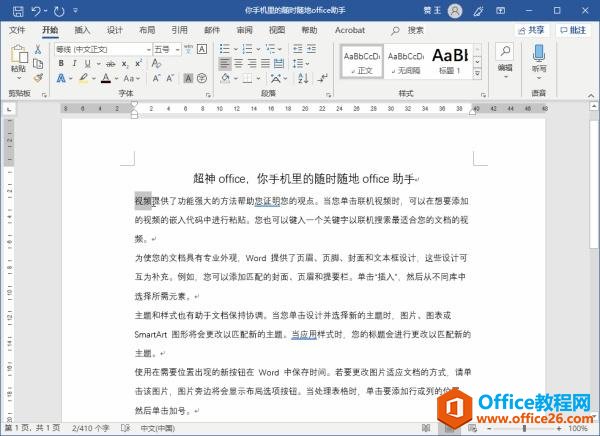This screenshot has height=436, width=600.
Task: Increase indent of the paragraph
Action: (311, 49)
